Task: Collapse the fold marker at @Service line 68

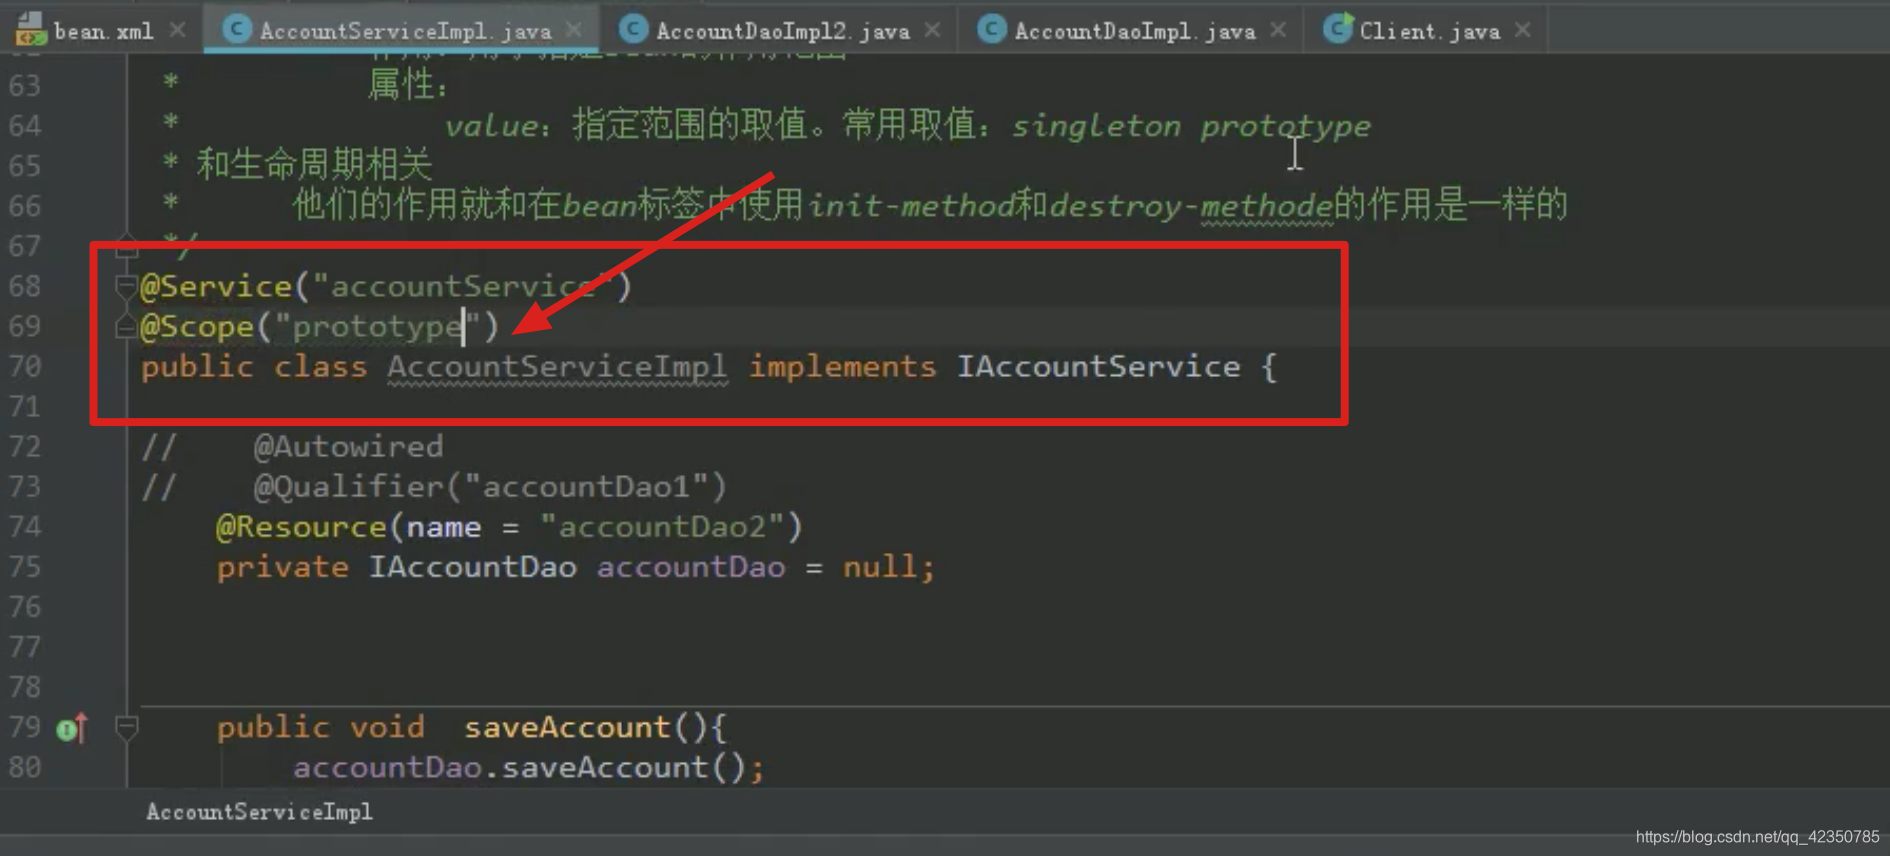Action: (126, 287)
